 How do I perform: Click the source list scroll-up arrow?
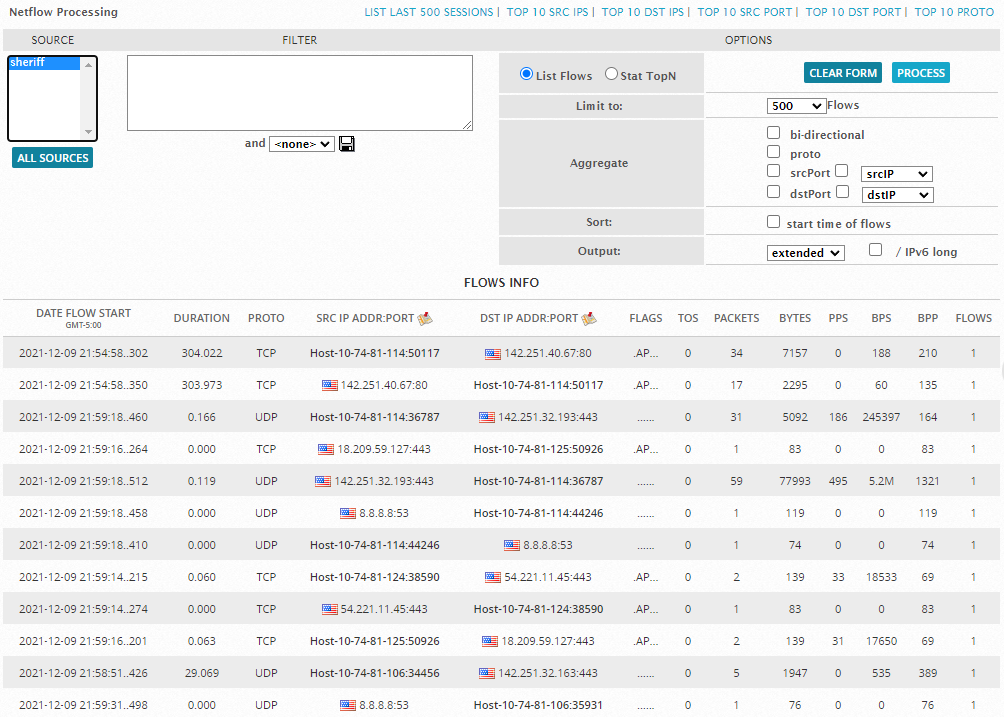tap(88, 65)
